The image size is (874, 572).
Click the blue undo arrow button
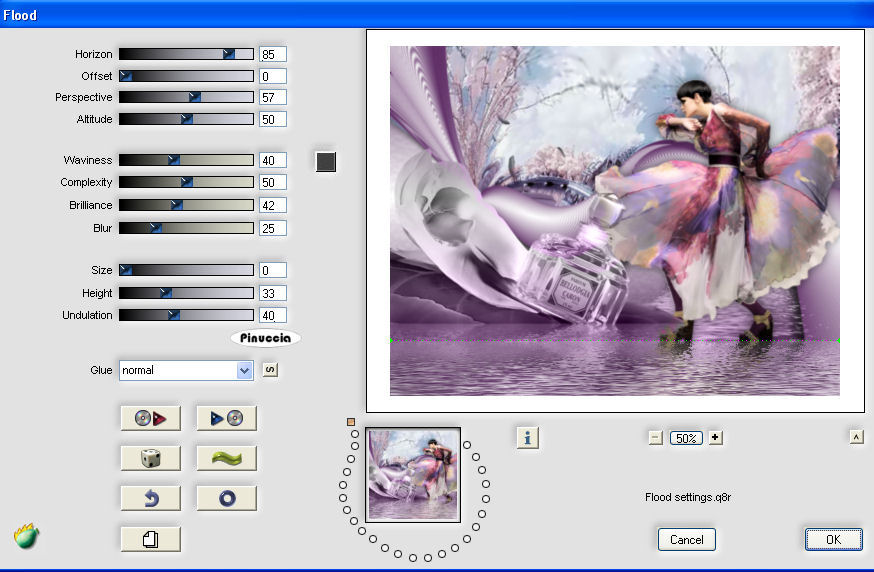tap(150, 498)
